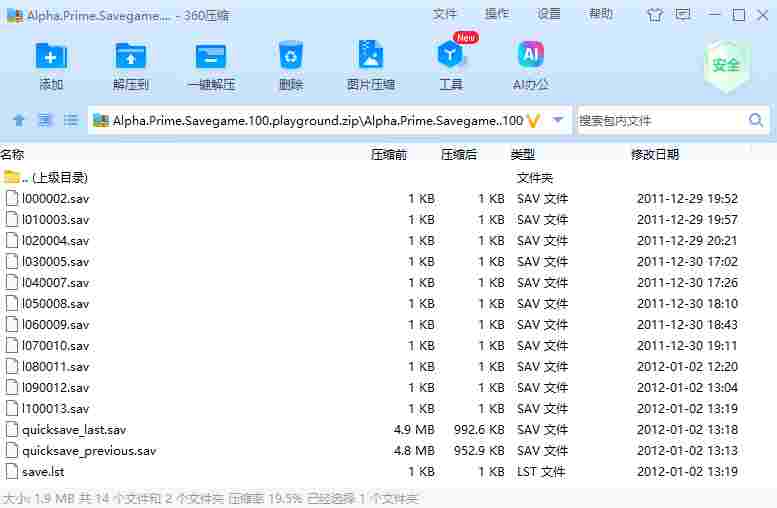Click the skin (shirt) icon in title bar
Image resolution: width=777 pixels, height=508 pixels.
655,15
